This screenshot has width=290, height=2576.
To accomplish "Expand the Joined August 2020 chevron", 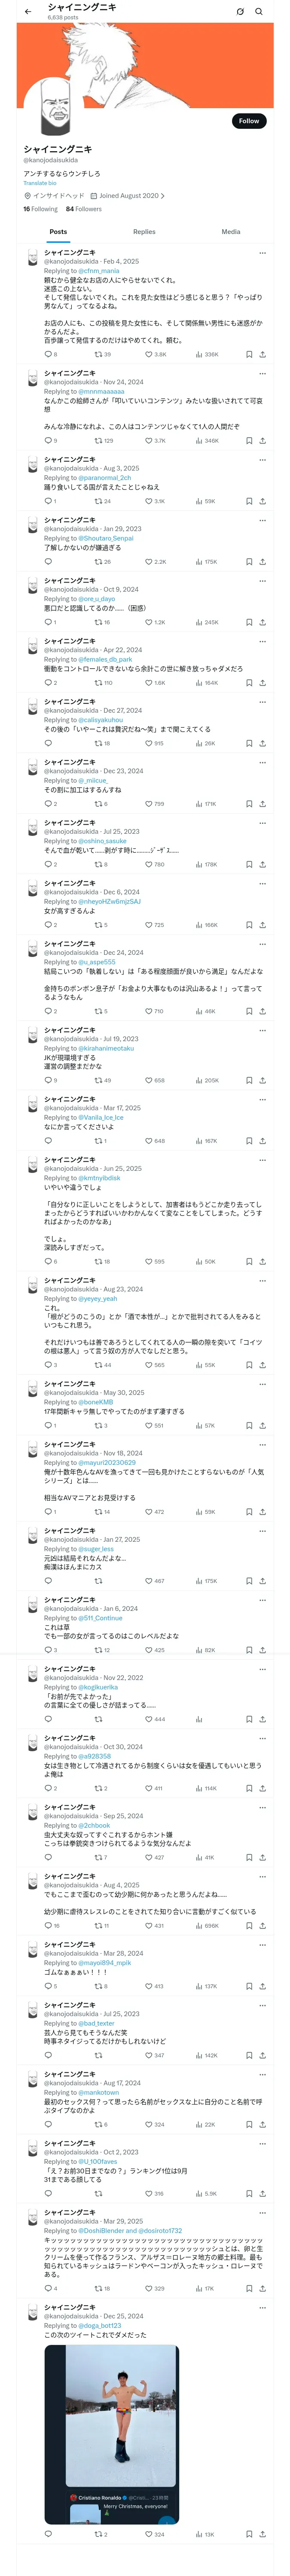I will tap(163, 196).
